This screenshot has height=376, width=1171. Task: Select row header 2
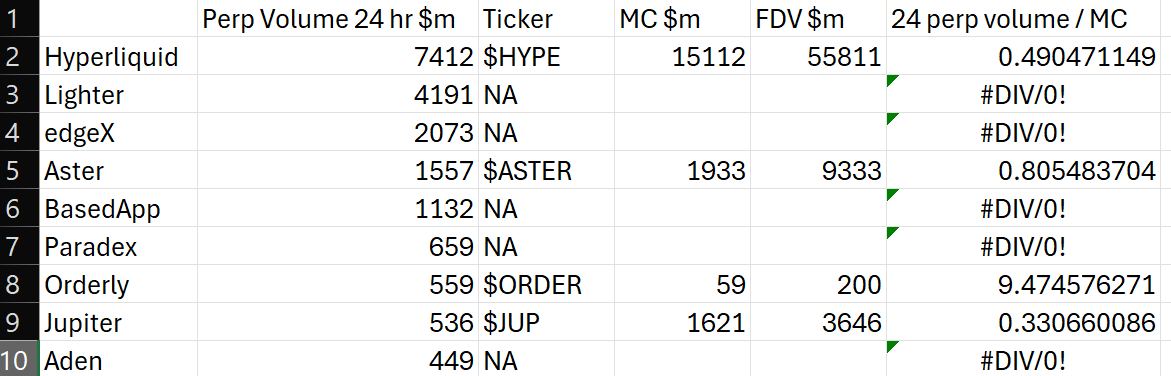pos(19,57)
